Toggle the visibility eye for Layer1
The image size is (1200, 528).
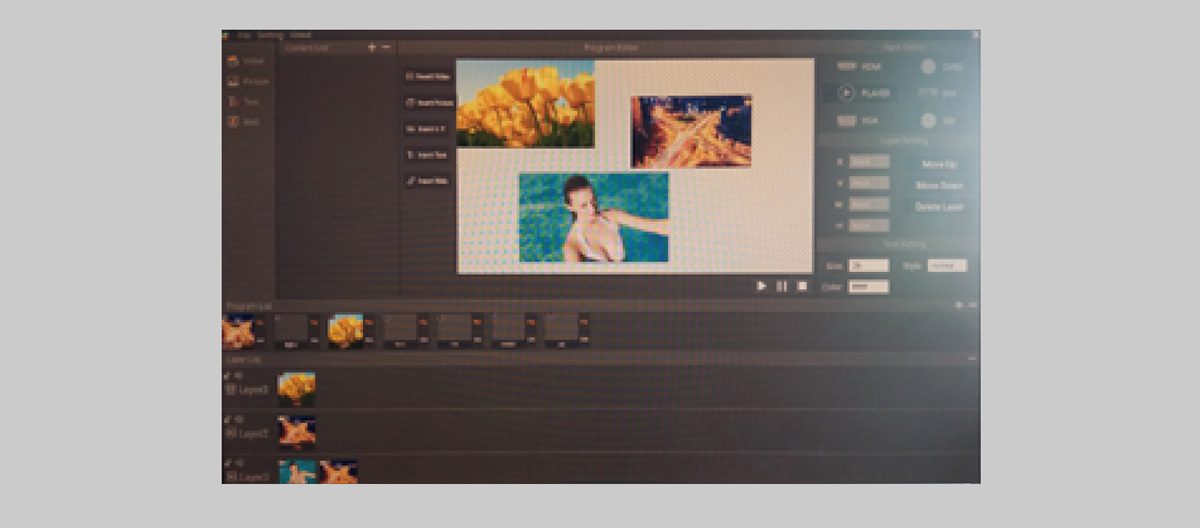[x=238, y=376]
